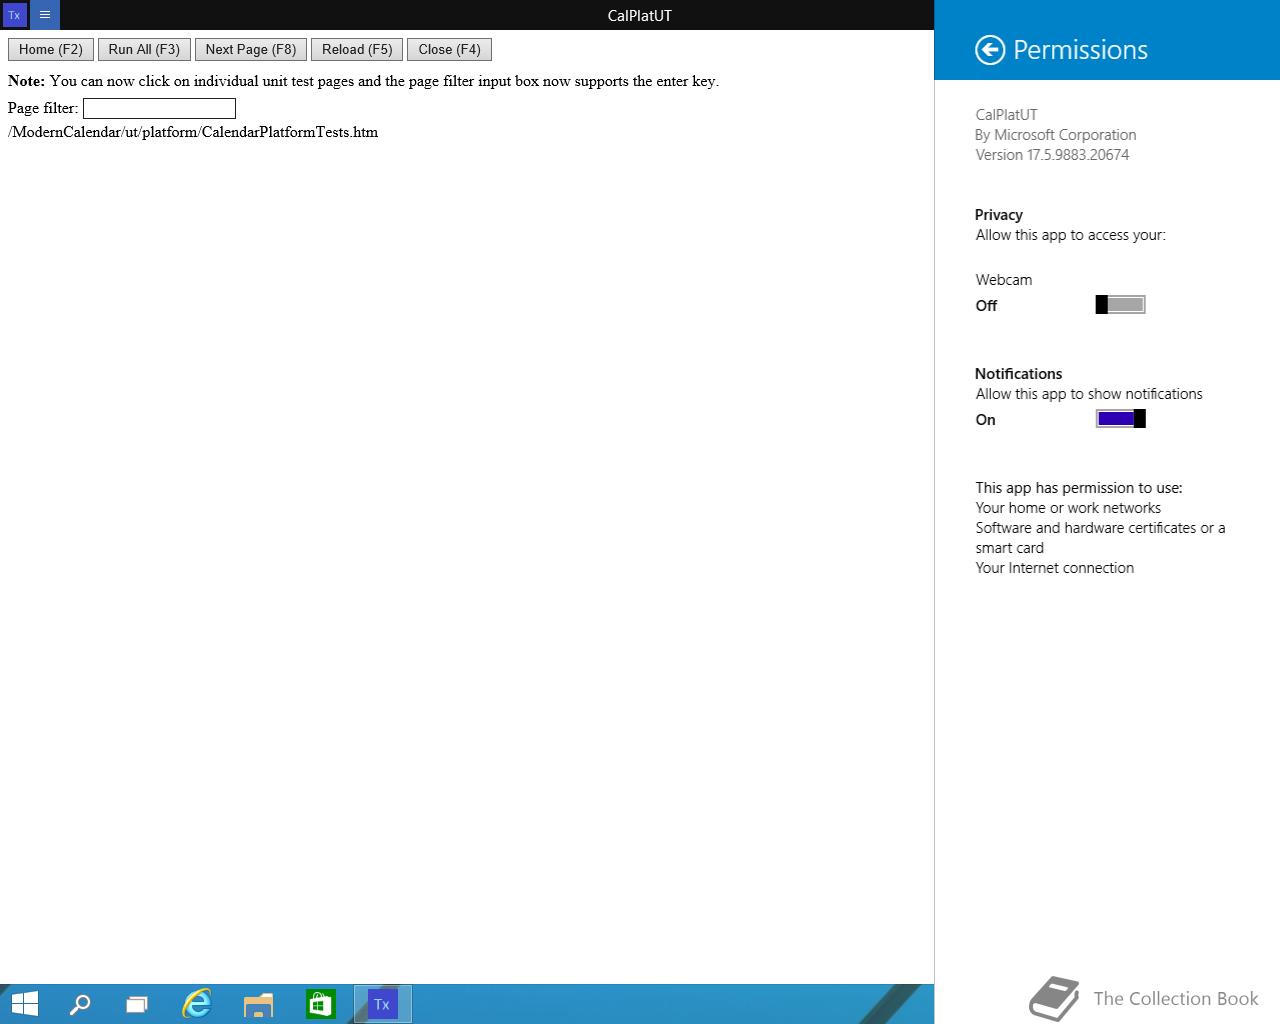
Task: Focus the Page filter input box
Action: tap(159, 108)
